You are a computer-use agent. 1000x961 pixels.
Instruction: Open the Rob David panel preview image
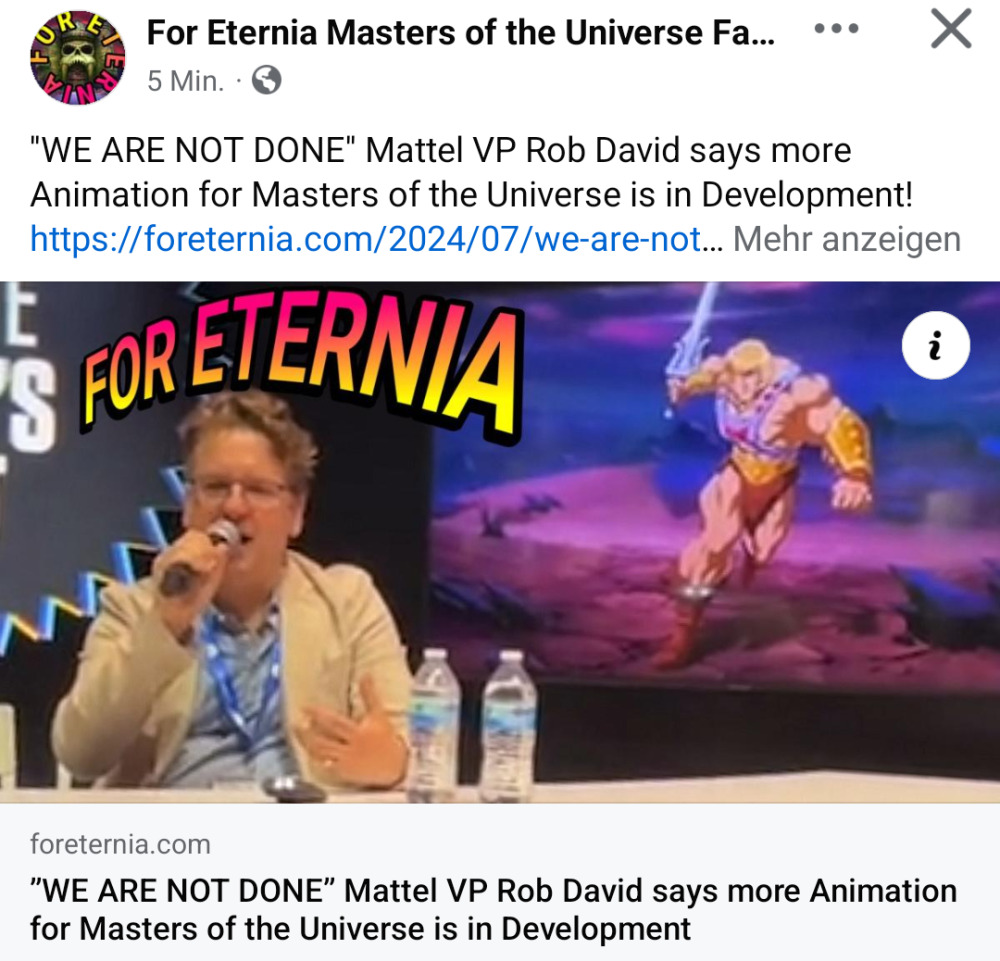500,542
